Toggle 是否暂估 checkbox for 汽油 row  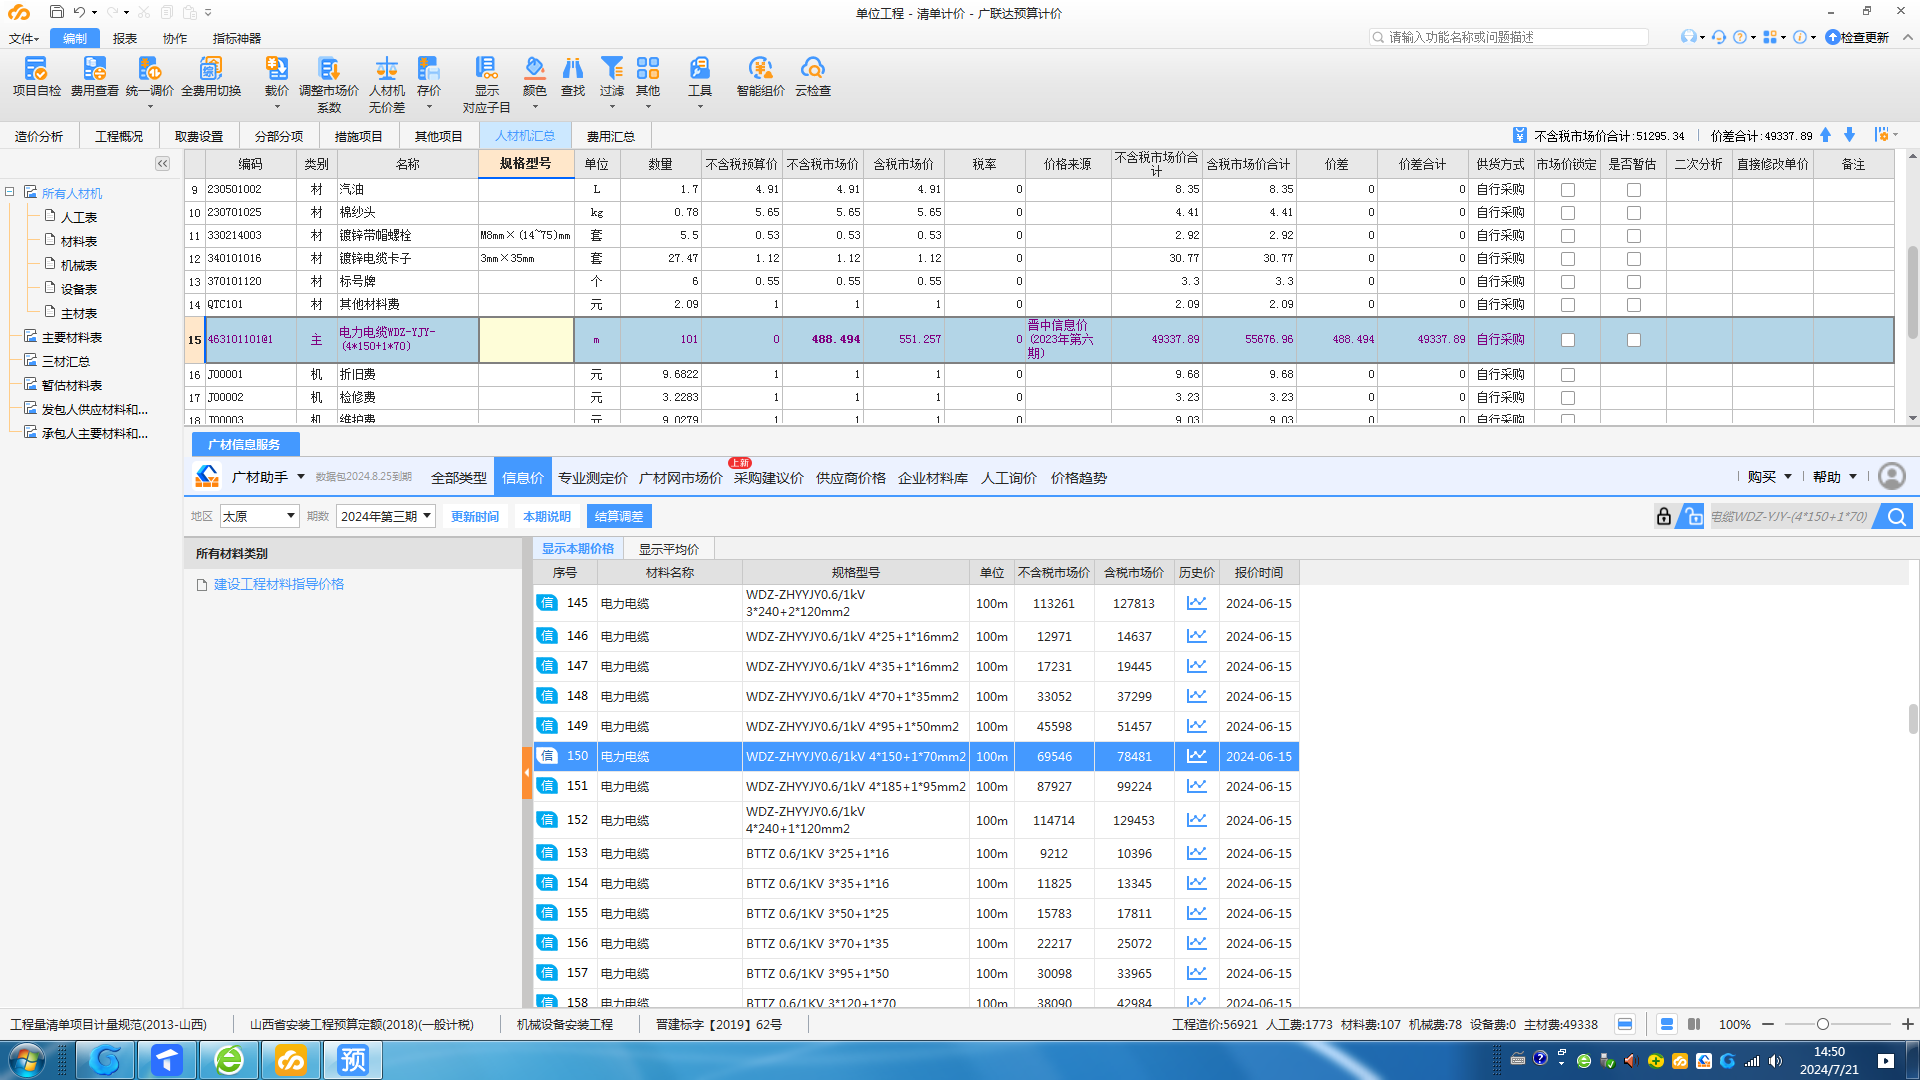[1633, 190]
